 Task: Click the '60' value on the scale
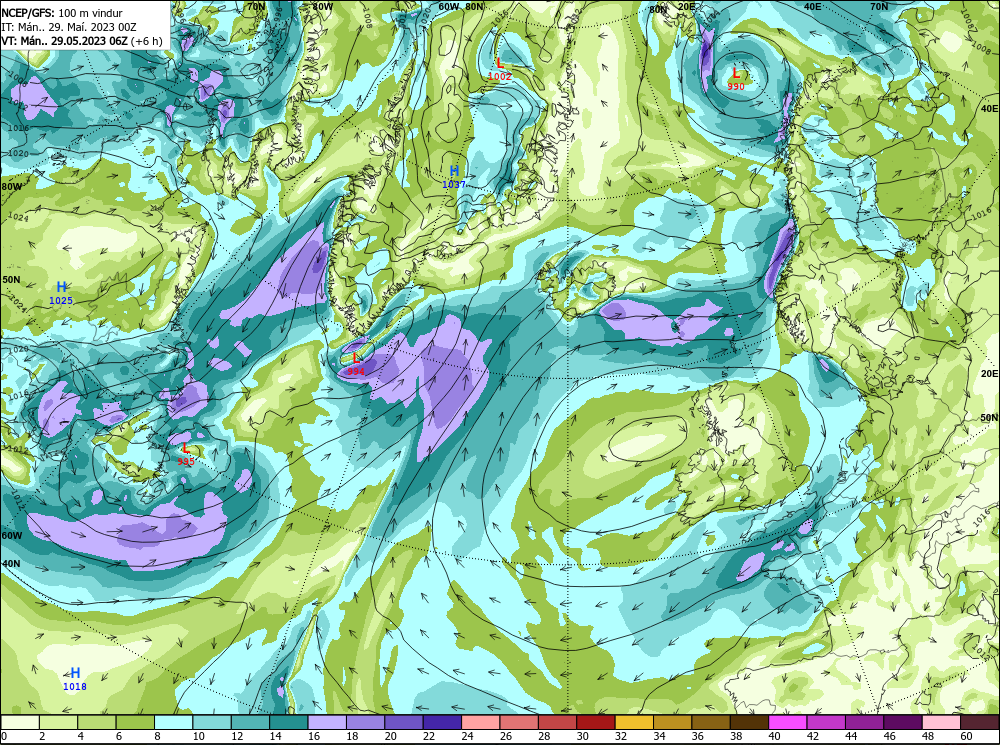coord(966,737)
